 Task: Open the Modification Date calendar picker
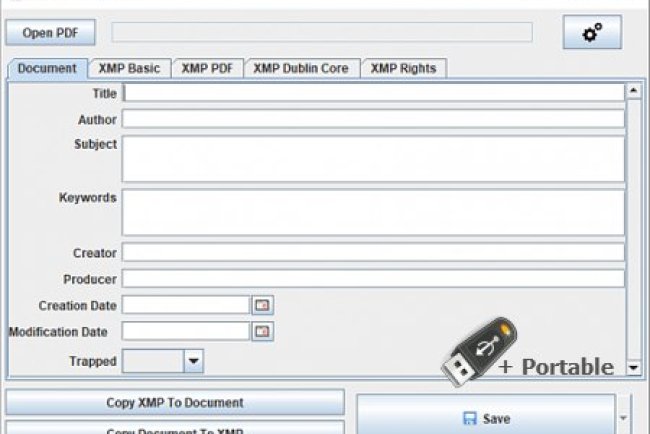[262, 331]
